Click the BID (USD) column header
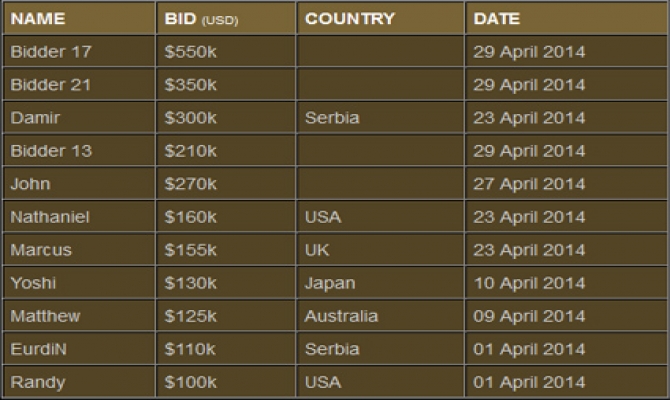Image resolution: width=670 pixels, height=400 pixels. pos(200,18)
